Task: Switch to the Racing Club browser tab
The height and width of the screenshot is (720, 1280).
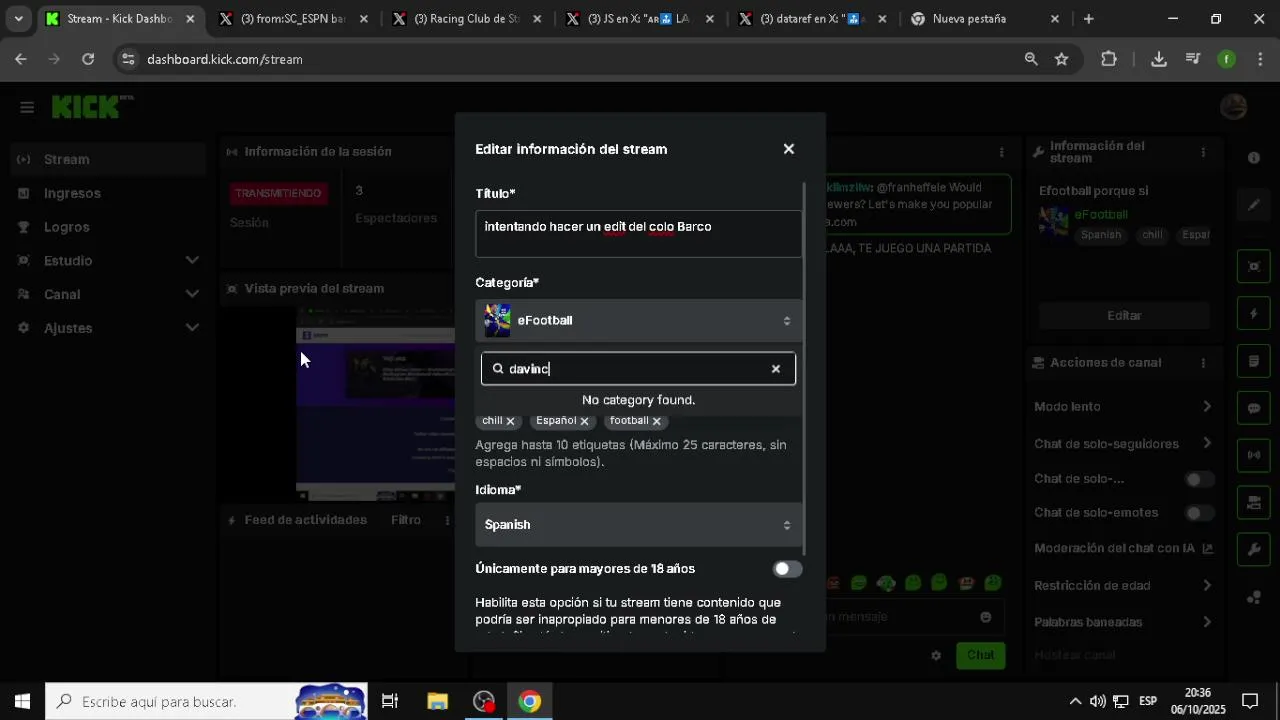Action: tap(466, 19)
